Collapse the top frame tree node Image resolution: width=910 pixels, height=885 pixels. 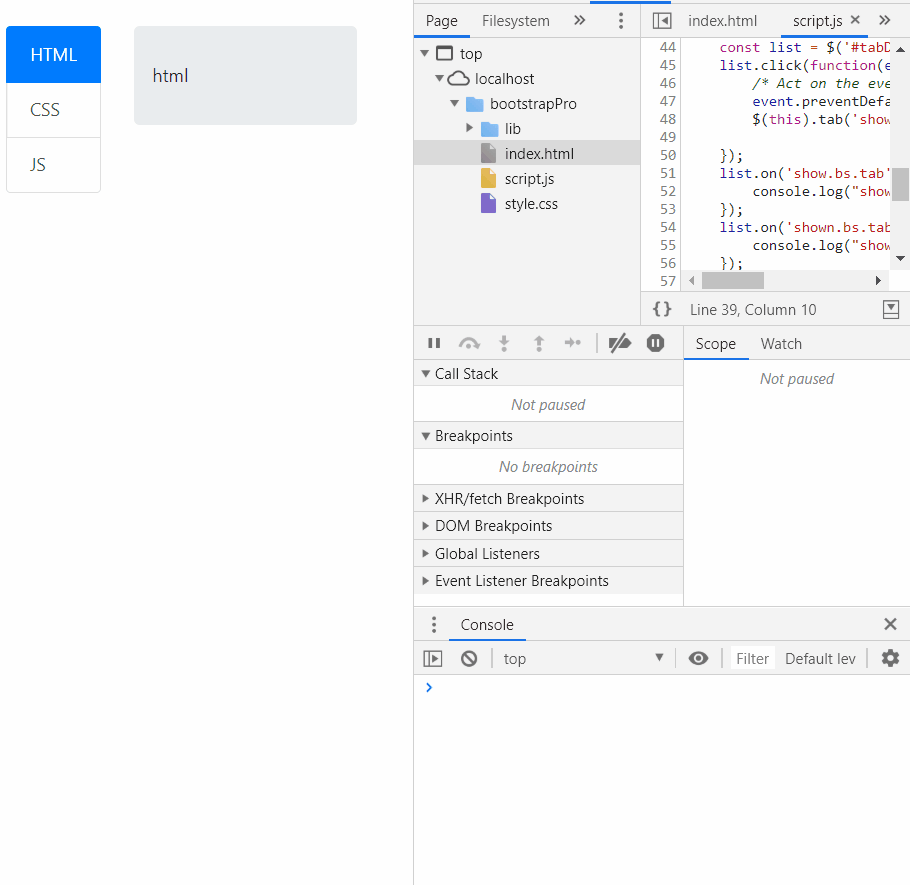pyautogui.click(x=424, y=53)
